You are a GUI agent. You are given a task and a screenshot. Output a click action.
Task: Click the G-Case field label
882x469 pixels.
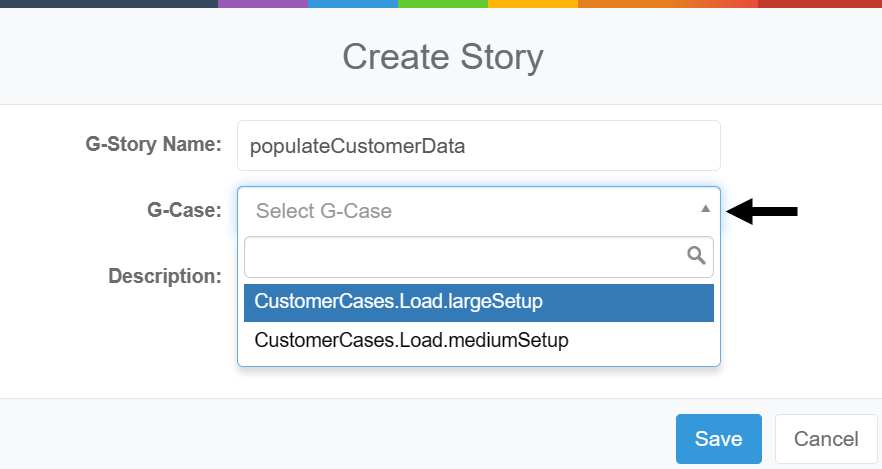click(182, 210)
